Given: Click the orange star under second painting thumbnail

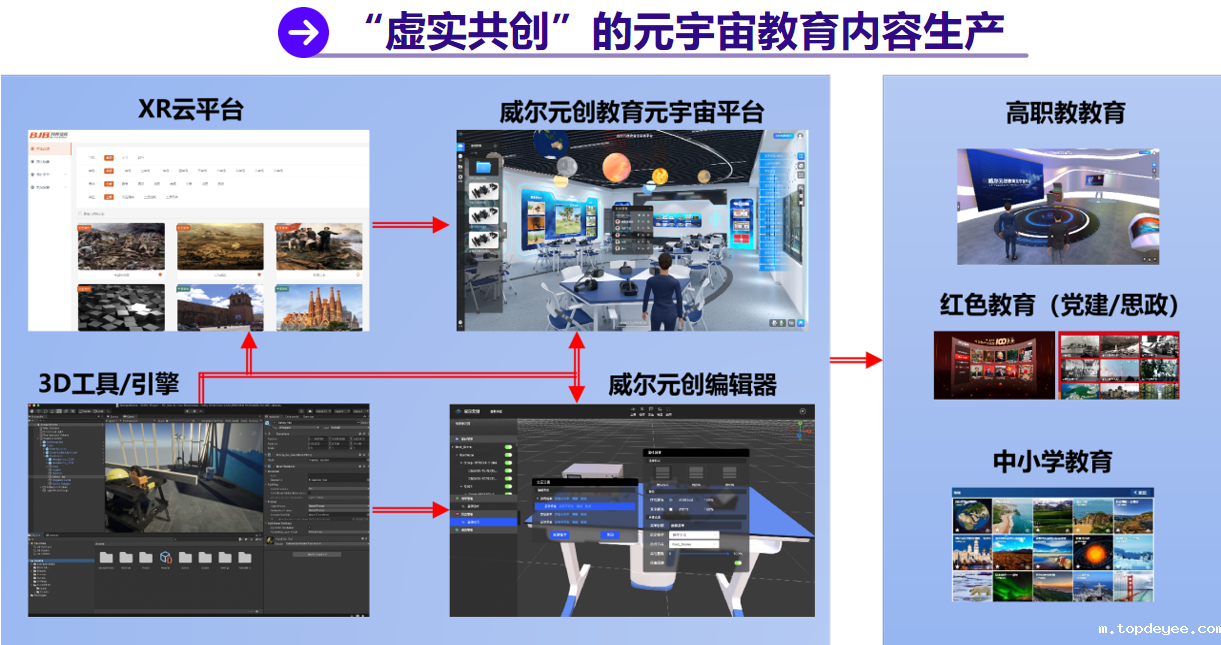Looking at the screenshot, I should click(x=258, y=273).
